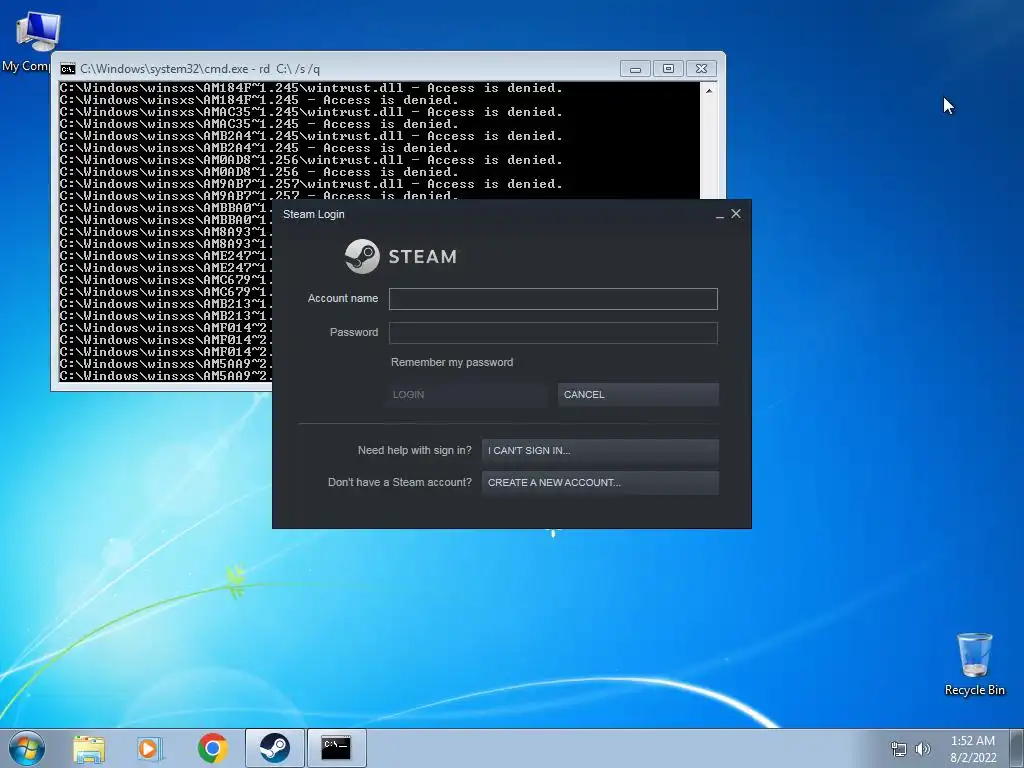Close the Steam Login dialog
This screenshot has height=768, width=1024.
point(736,214)
